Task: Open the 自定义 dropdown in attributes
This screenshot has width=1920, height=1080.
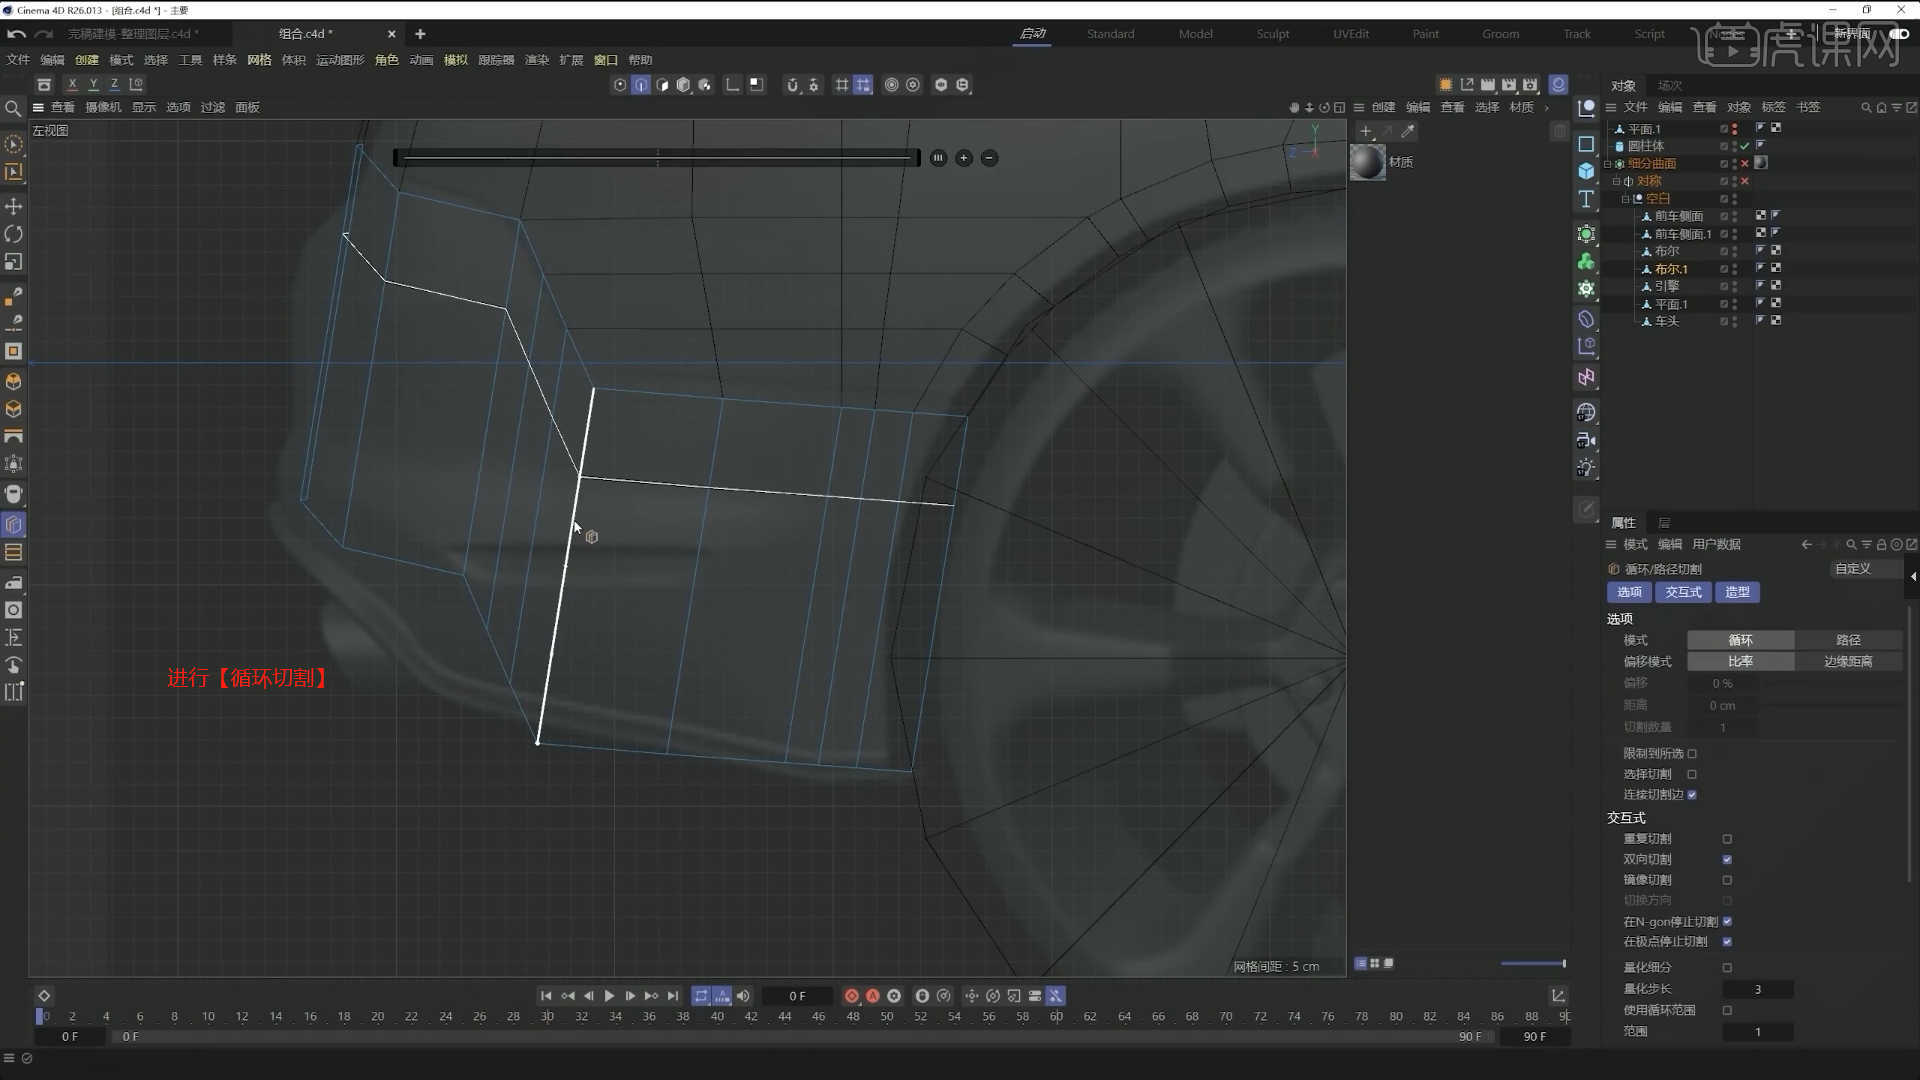Action: [x=1865, y=569]
